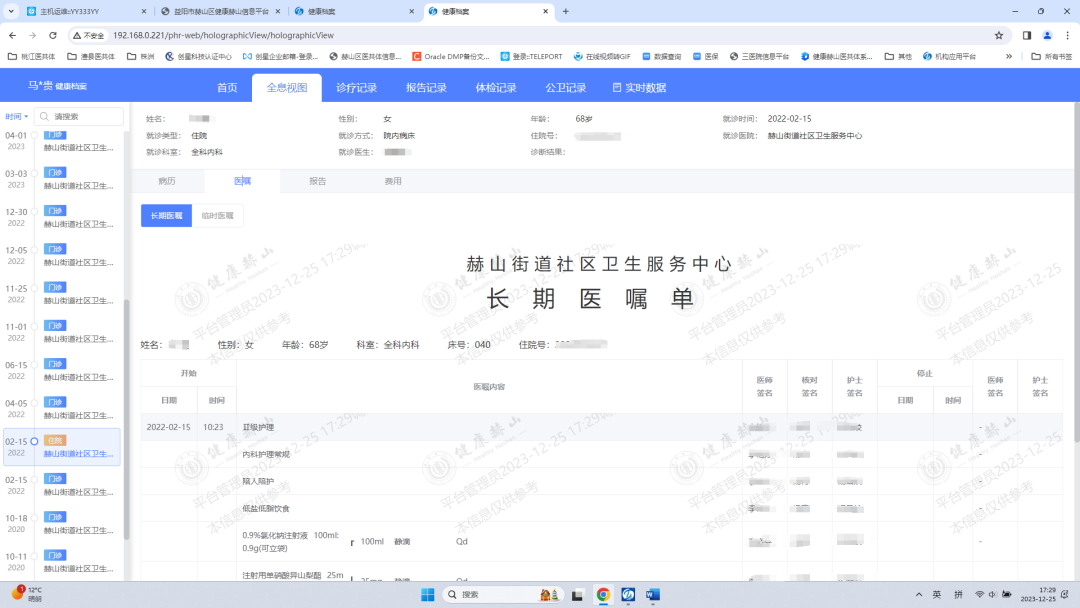The image size is (1080, 608).
Task: Open the Chrome profile icon
Action: pyautogui.click(x=1047, y=35)
